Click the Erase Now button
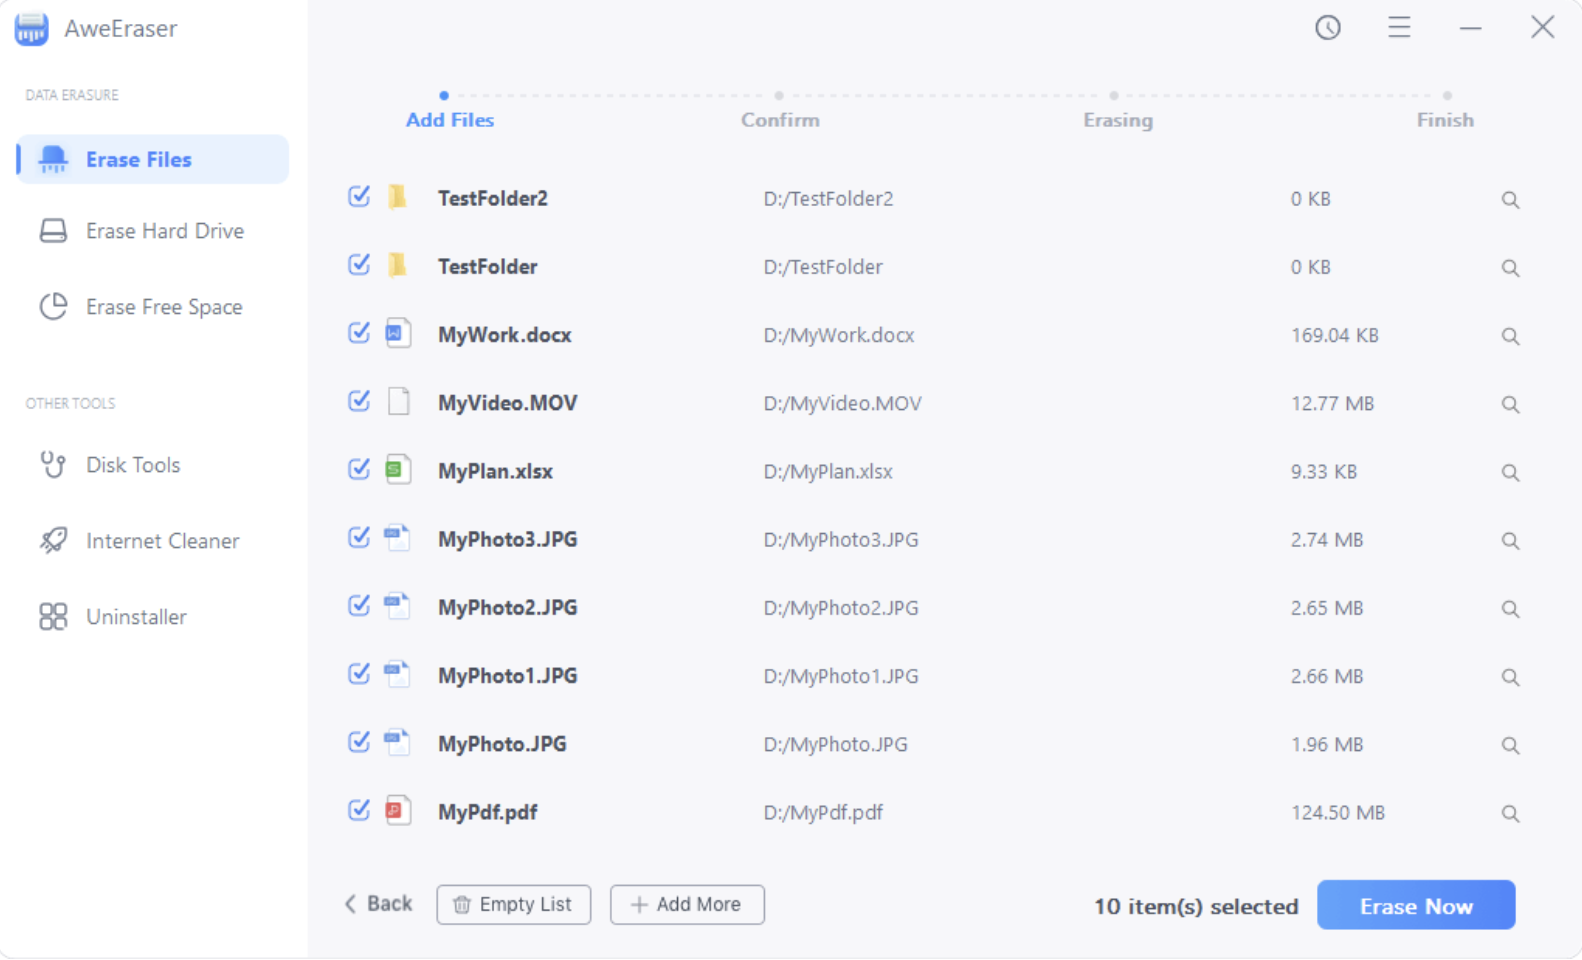Viewport: 1582px width, 960px height. pyautogui.click(x=1416, y=905)
